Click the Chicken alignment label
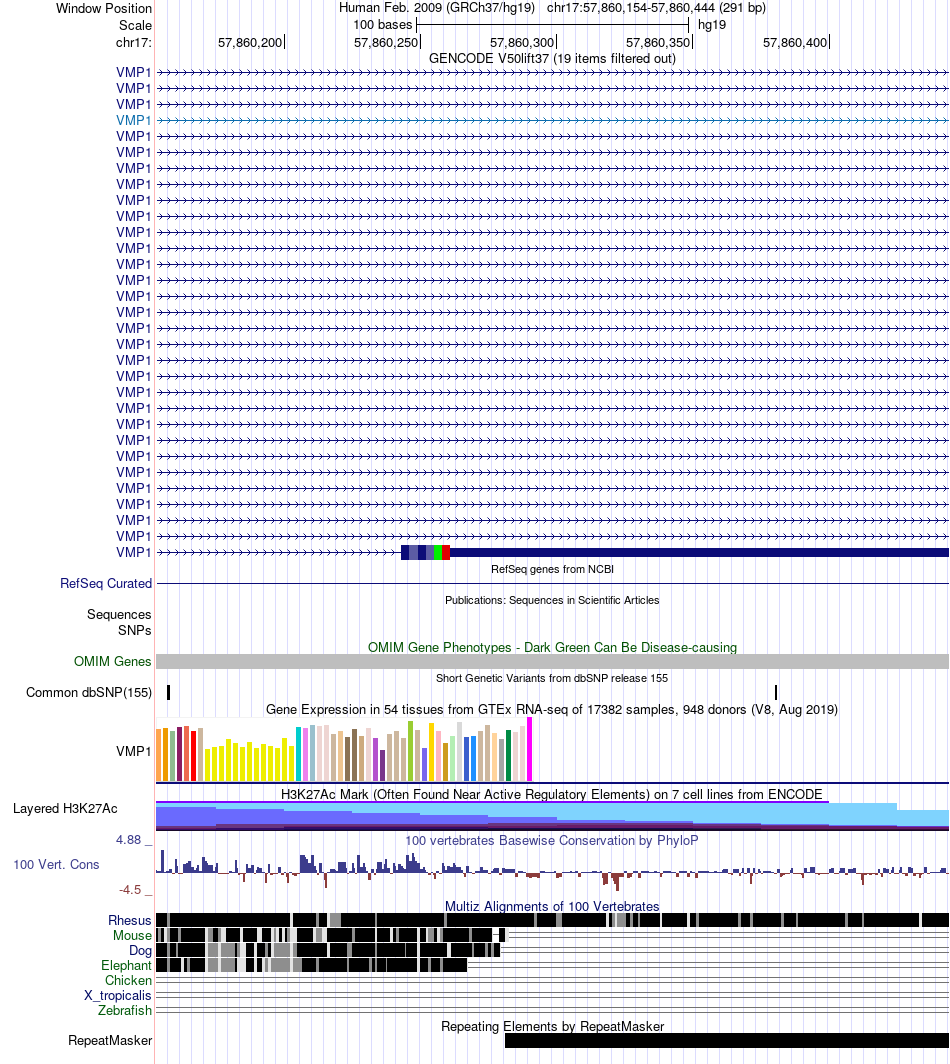 point(128,981)
